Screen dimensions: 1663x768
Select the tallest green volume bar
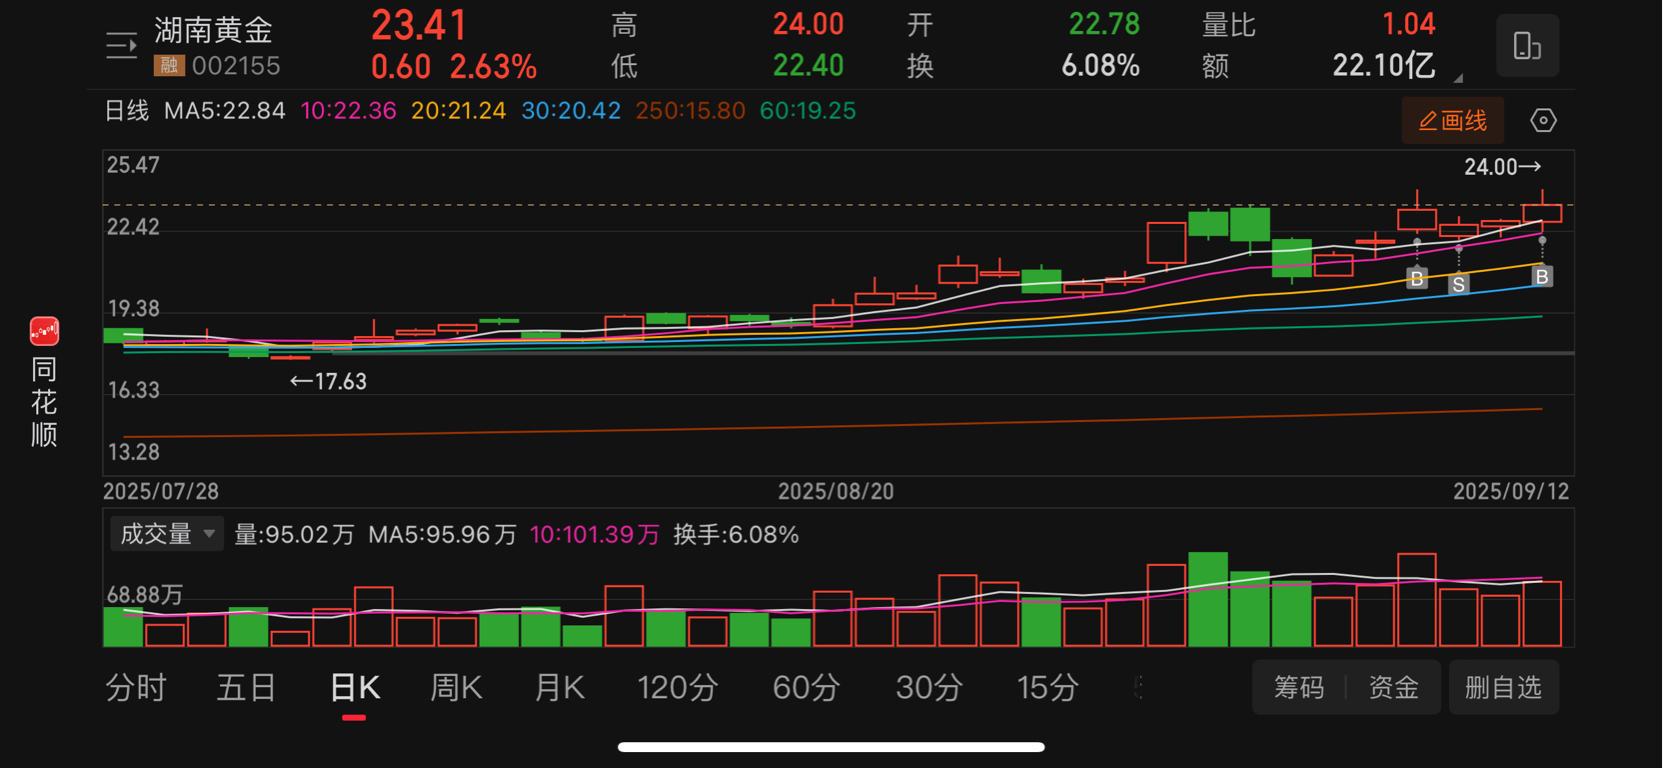click(1208, 599)
